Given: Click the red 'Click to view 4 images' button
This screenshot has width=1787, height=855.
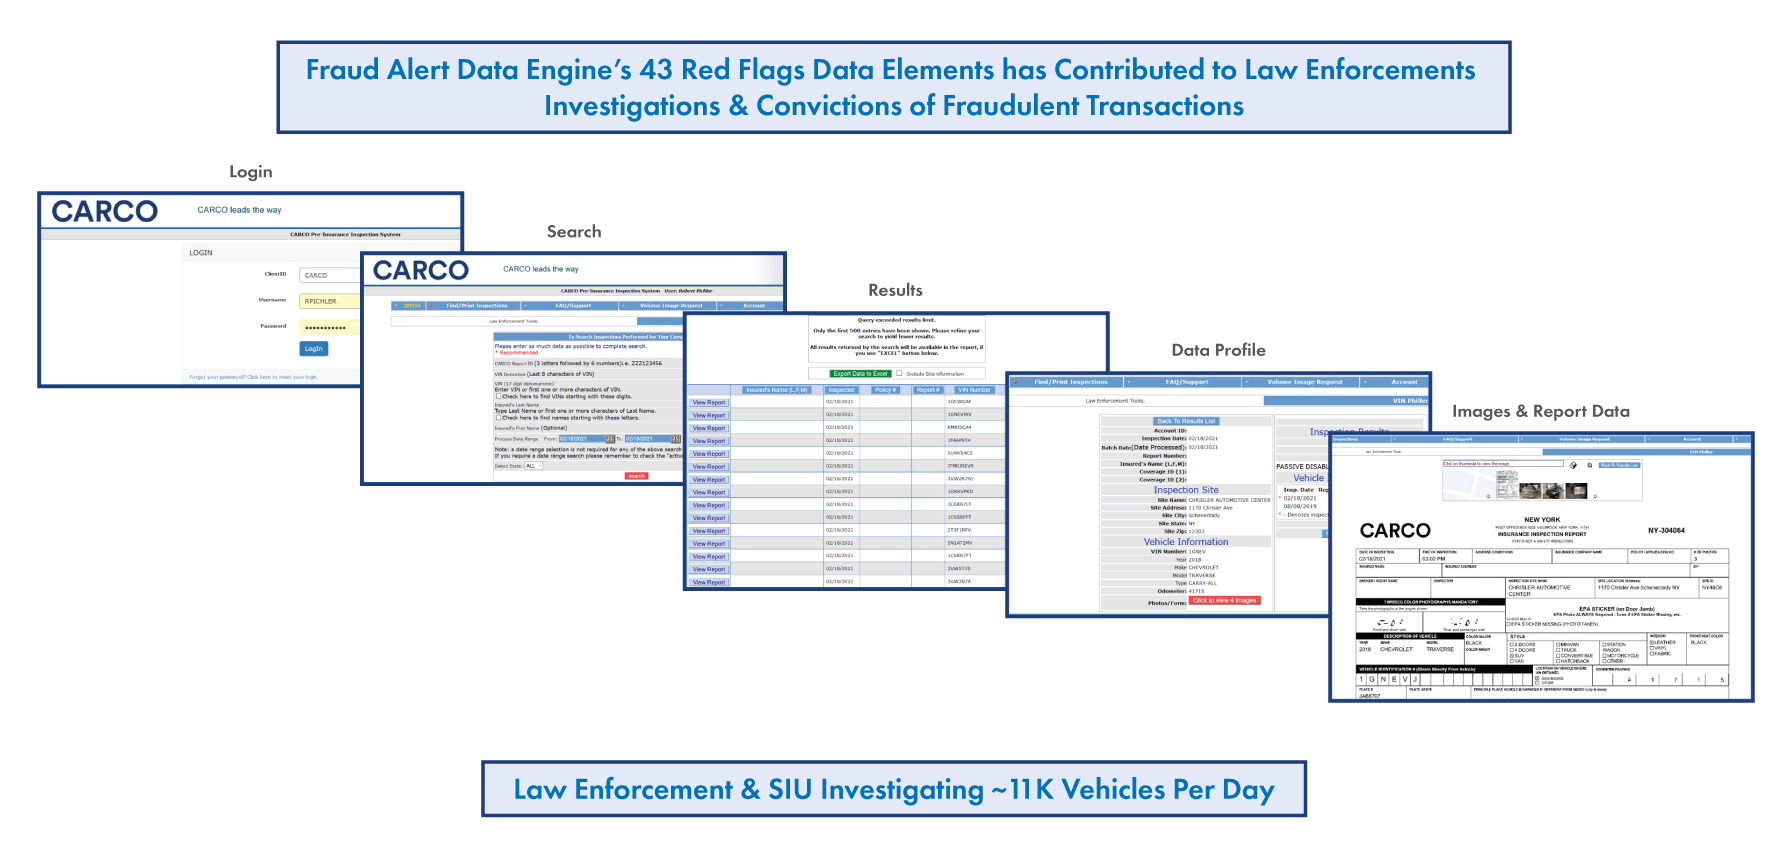Looking at the screenshot, I should tap(1225, 601).
